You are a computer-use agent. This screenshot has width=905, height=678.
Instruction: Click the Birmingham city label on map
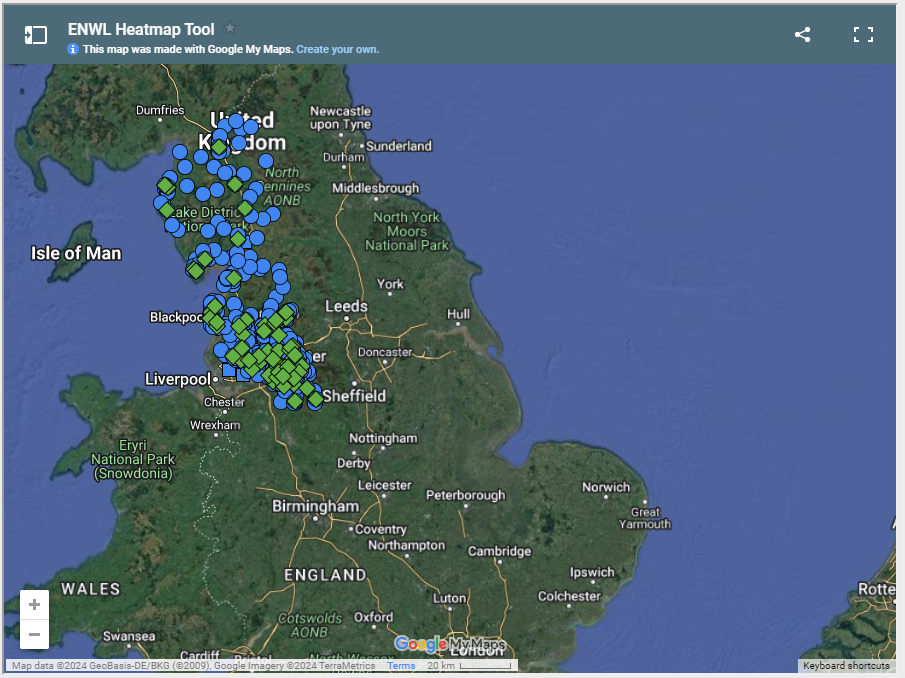[315, 506]
